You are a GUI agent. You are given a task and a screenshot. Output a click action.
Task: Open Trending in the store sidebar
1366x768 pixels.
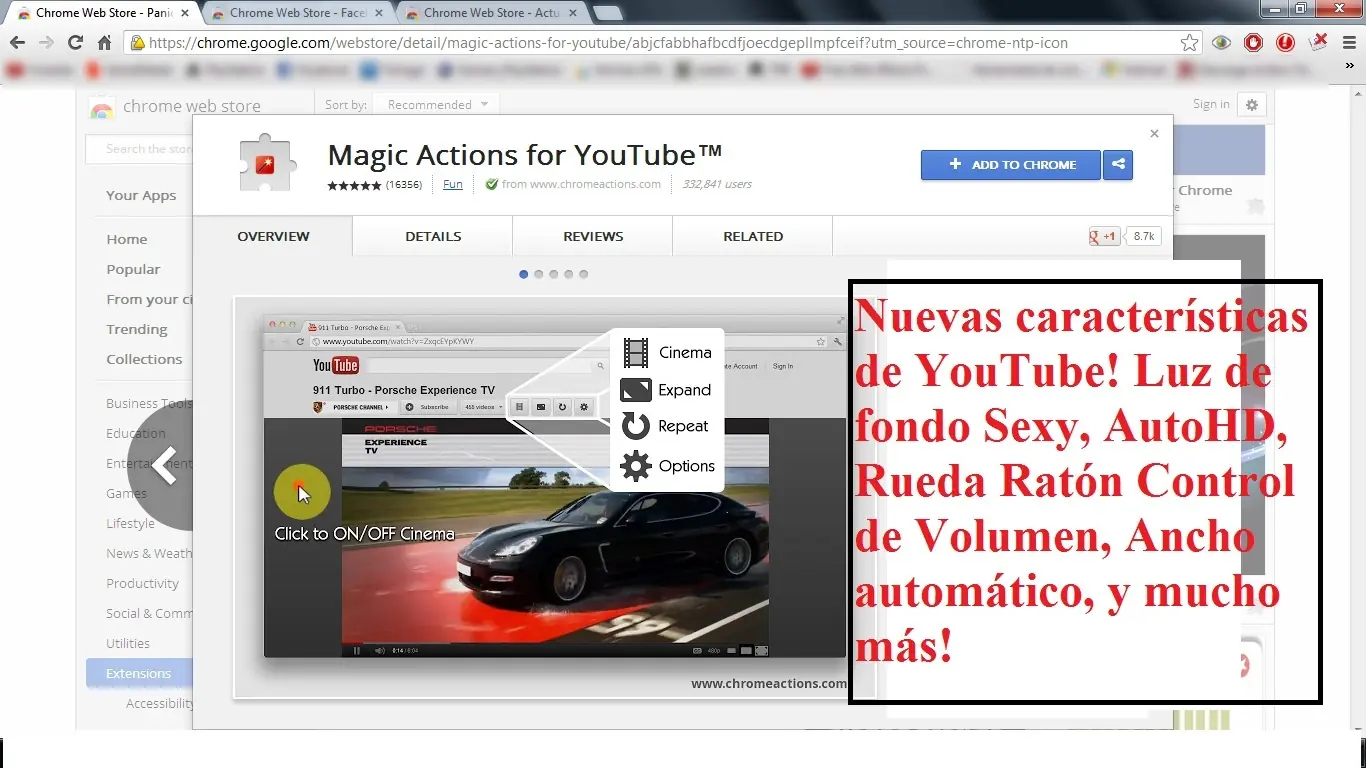click(x=137, y=329)
